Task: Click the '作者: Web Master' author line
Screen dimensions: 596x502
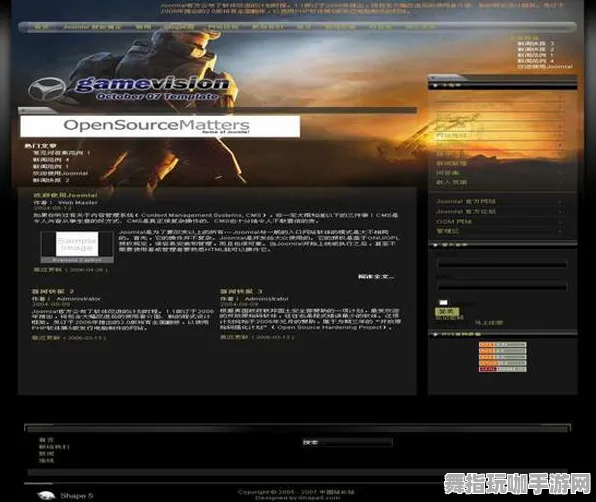Action: click(x=65, y=203)
